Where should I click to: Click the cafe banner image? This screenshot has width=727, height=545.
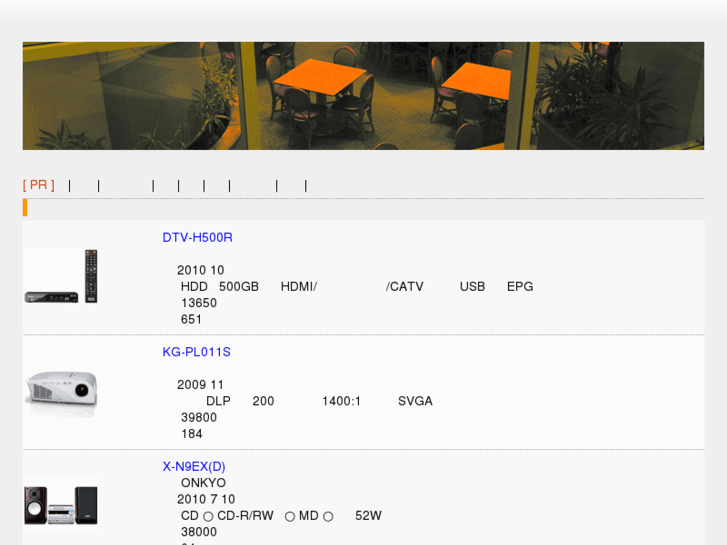[364, 96]
